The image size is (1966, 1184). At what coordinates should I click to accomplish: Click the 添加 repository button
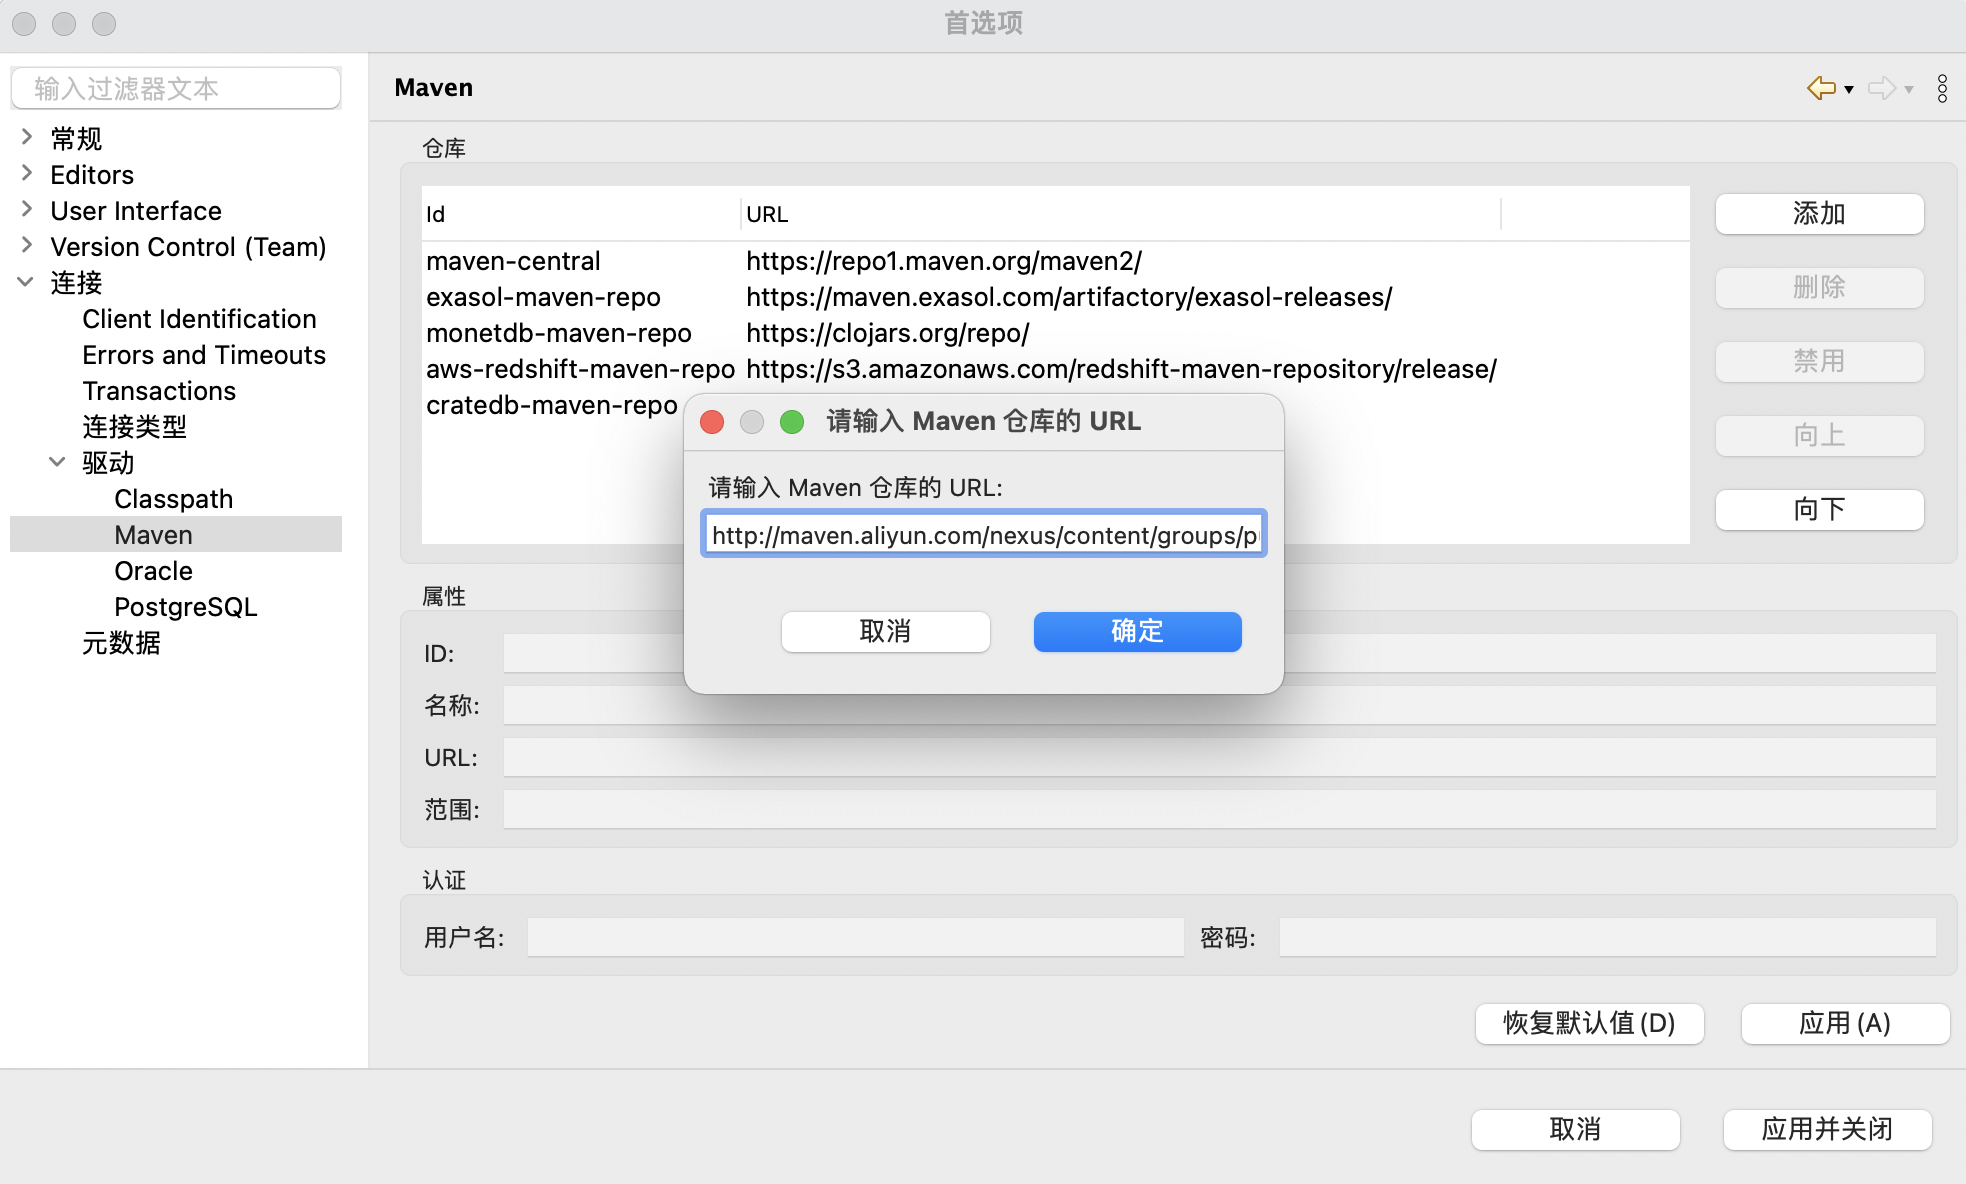click(1819, 214)
